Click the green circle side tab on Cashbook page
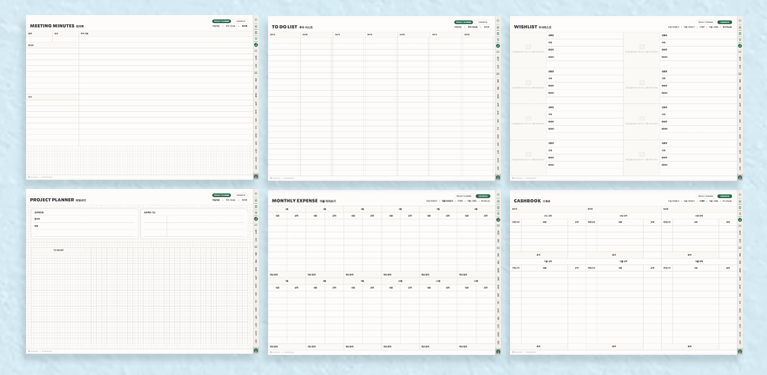The height and width of the screenshot is (375, 767). [x=740, y=220]
